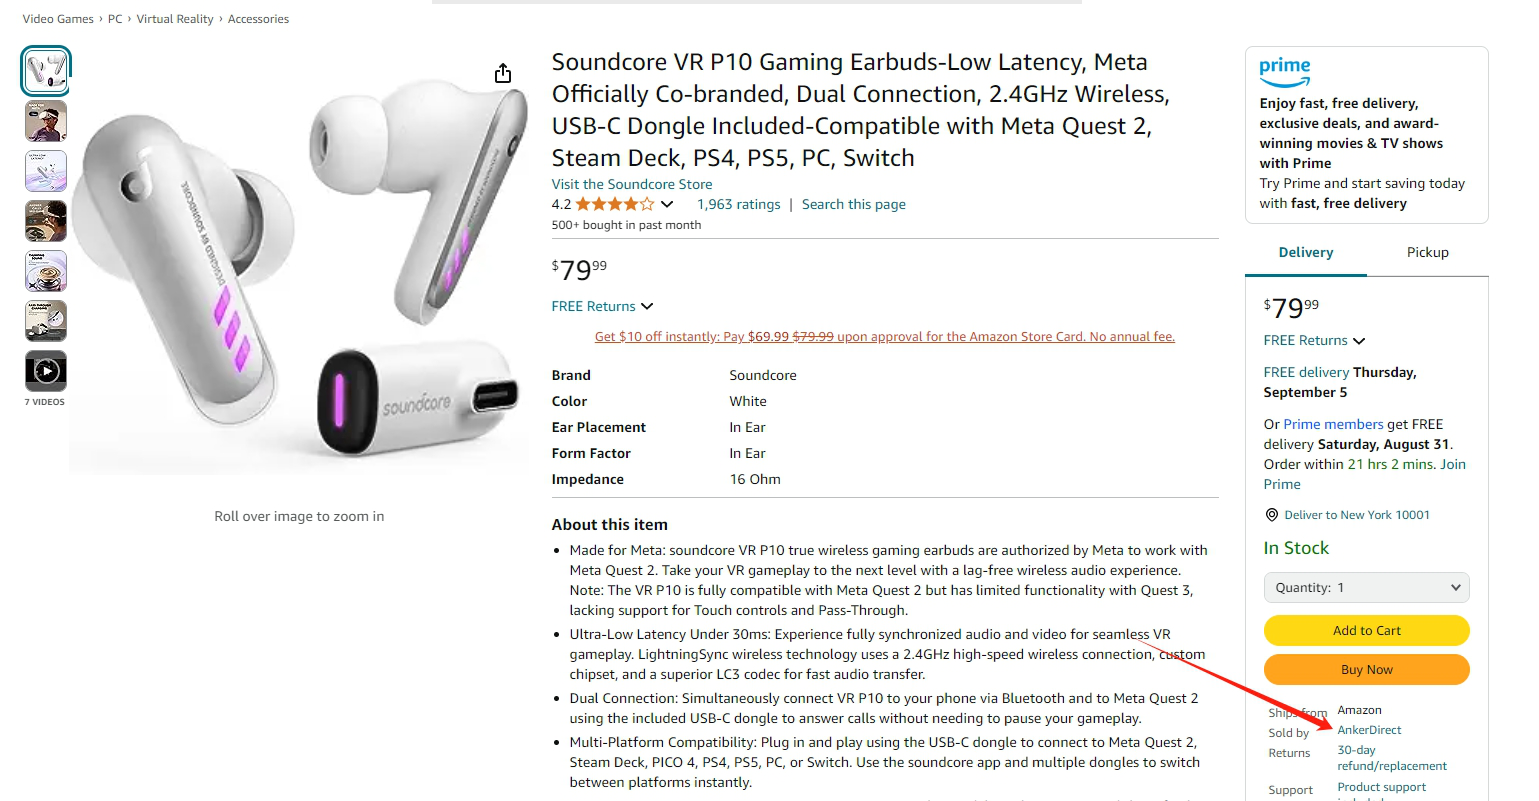Screen dimensions: 1539x801
Task: Visit the Soundcore Store link
Action: [632, 184]
